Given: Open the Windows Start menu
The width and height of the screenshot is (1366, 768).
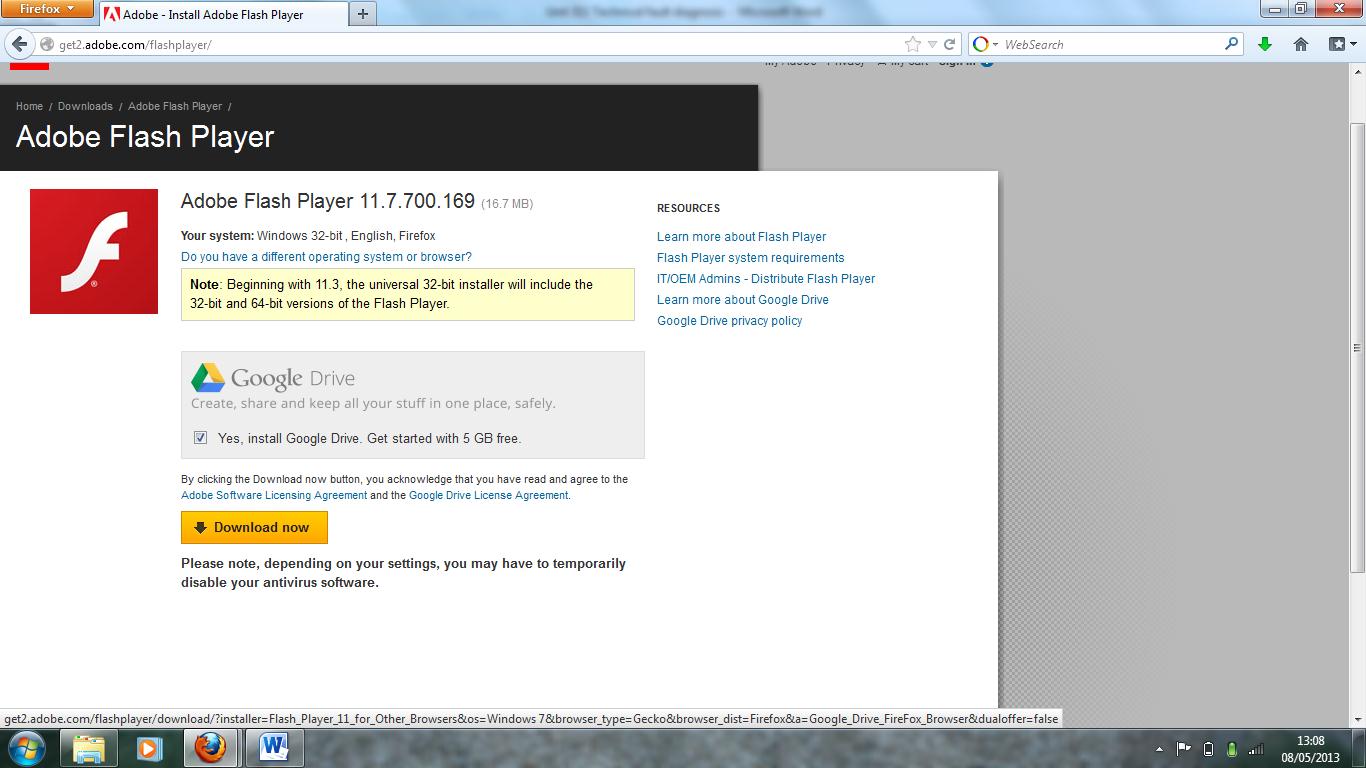Looking at the screenshot, I should pos(27,748).
